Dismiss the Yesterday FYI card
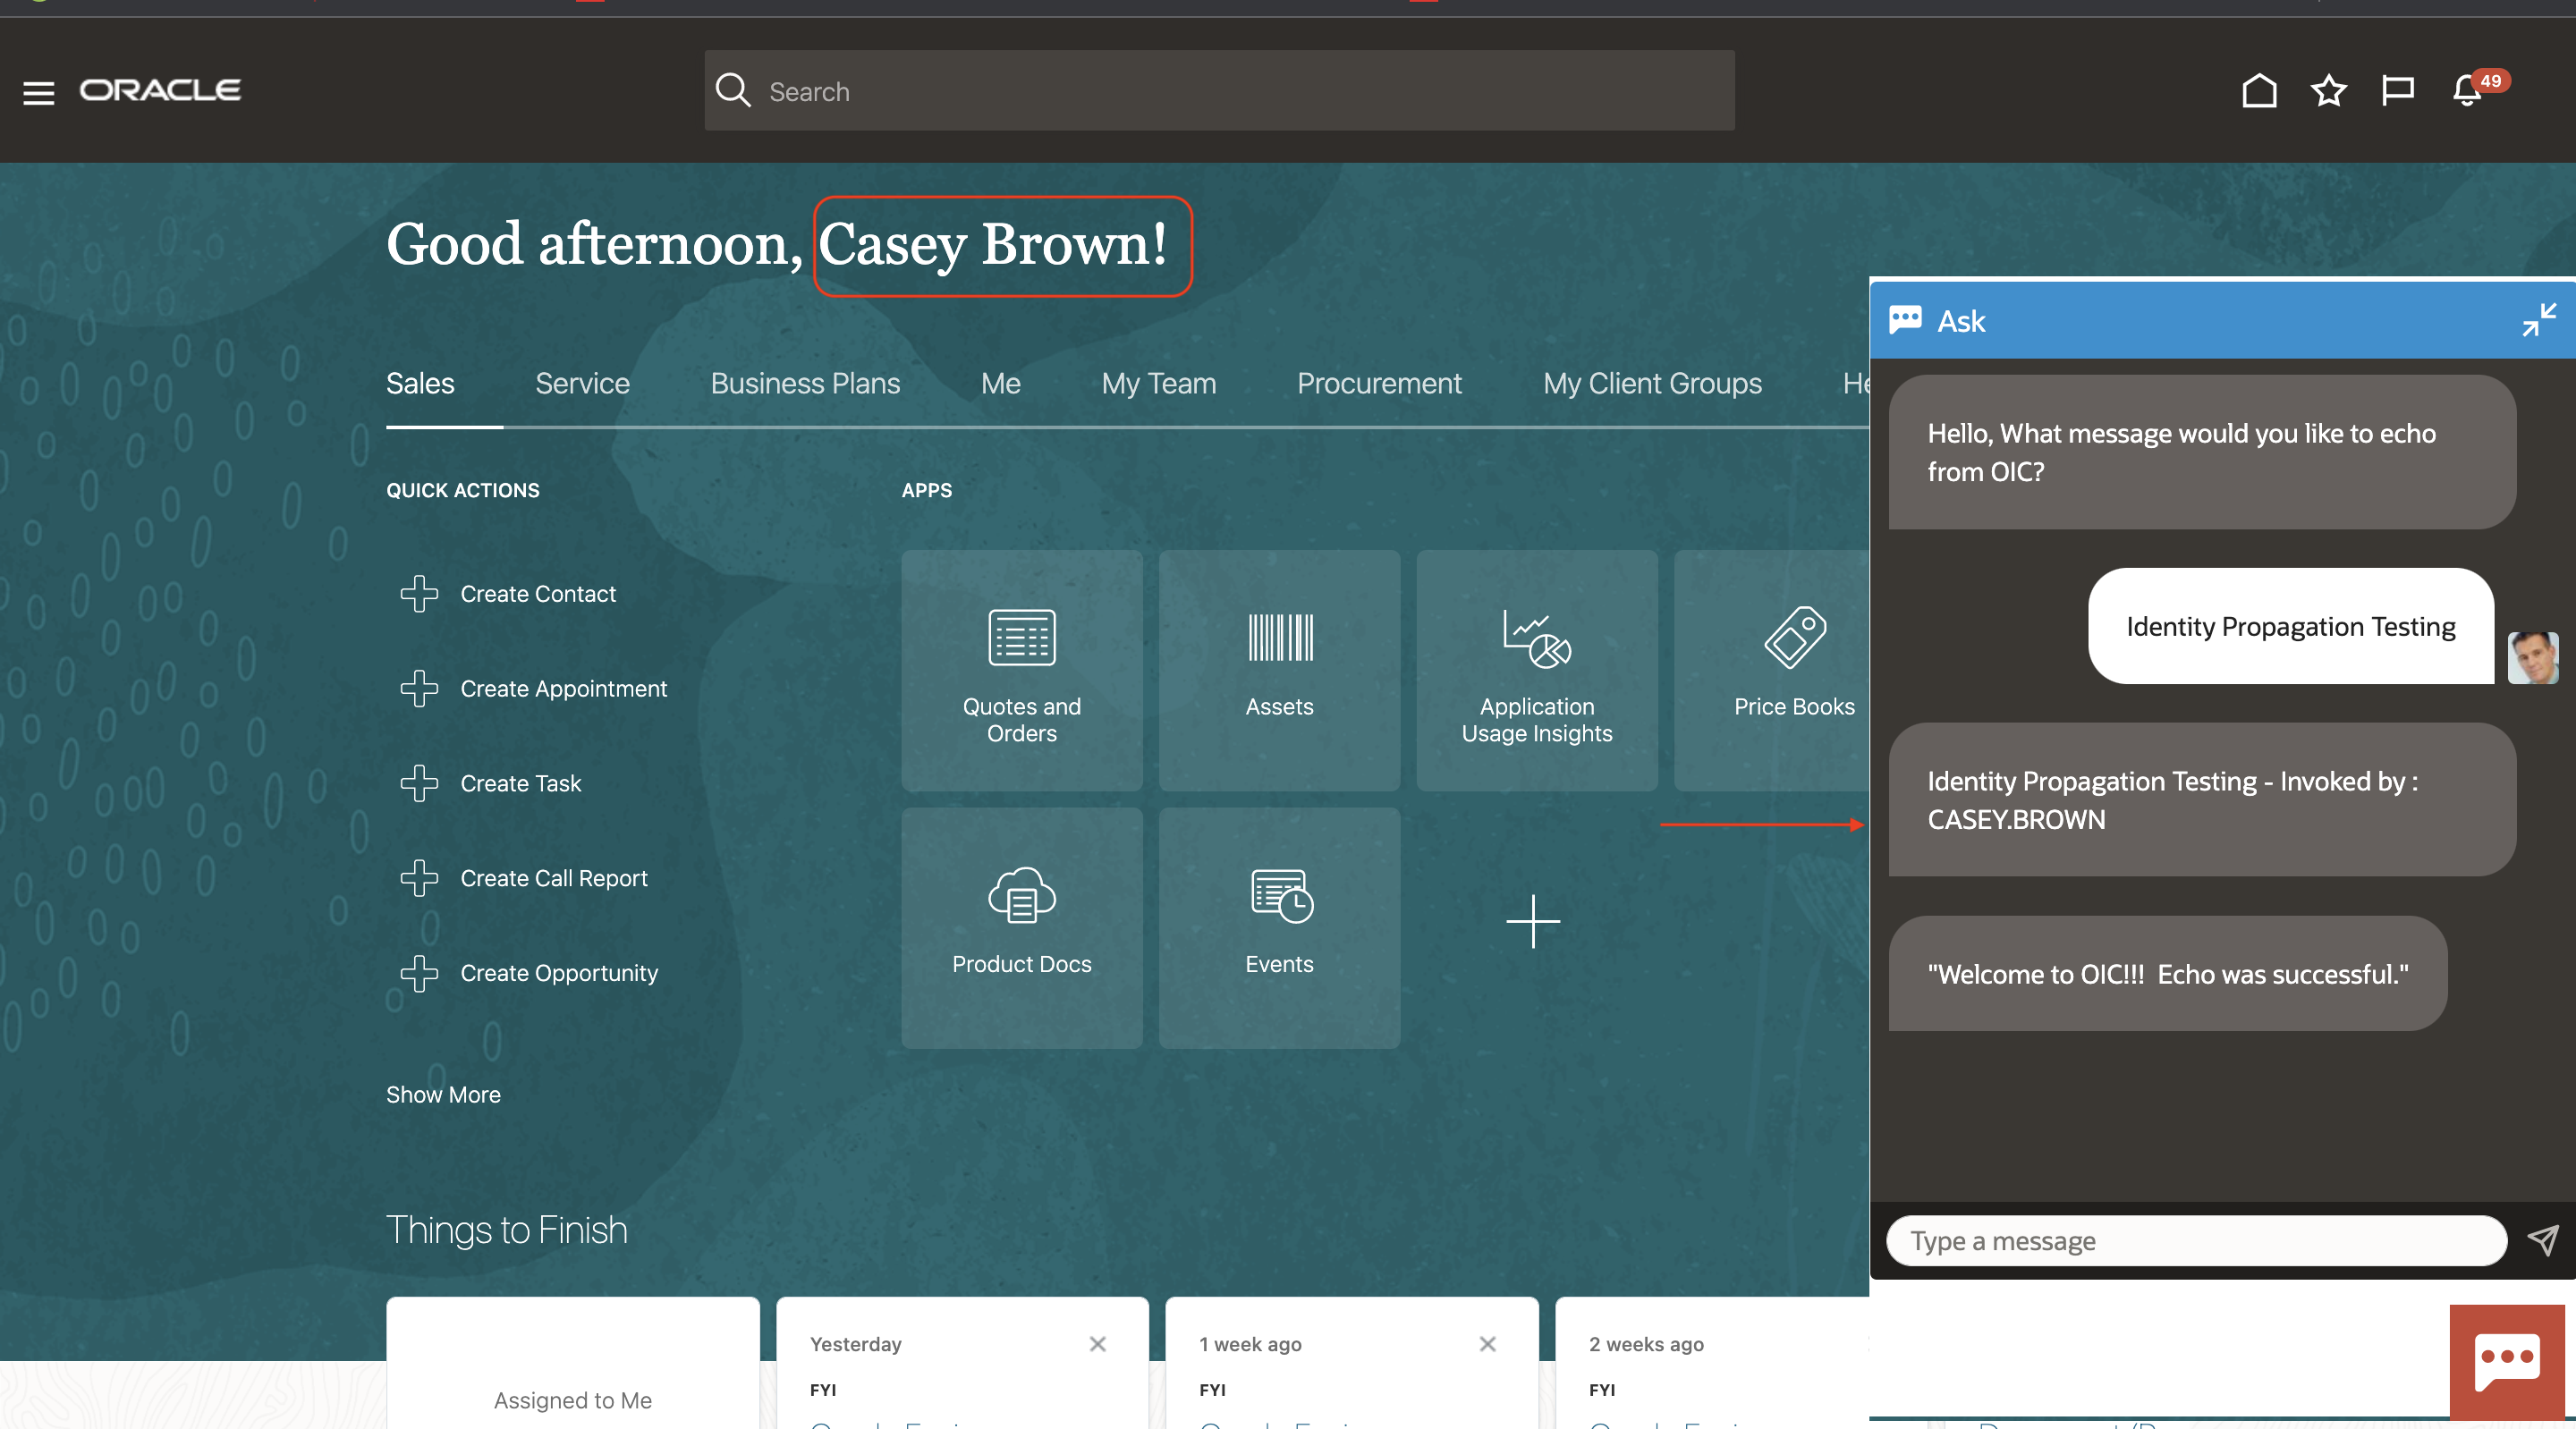Image resolution: width=2576 pixels, height=1429 pixels. (1097, 1344)
